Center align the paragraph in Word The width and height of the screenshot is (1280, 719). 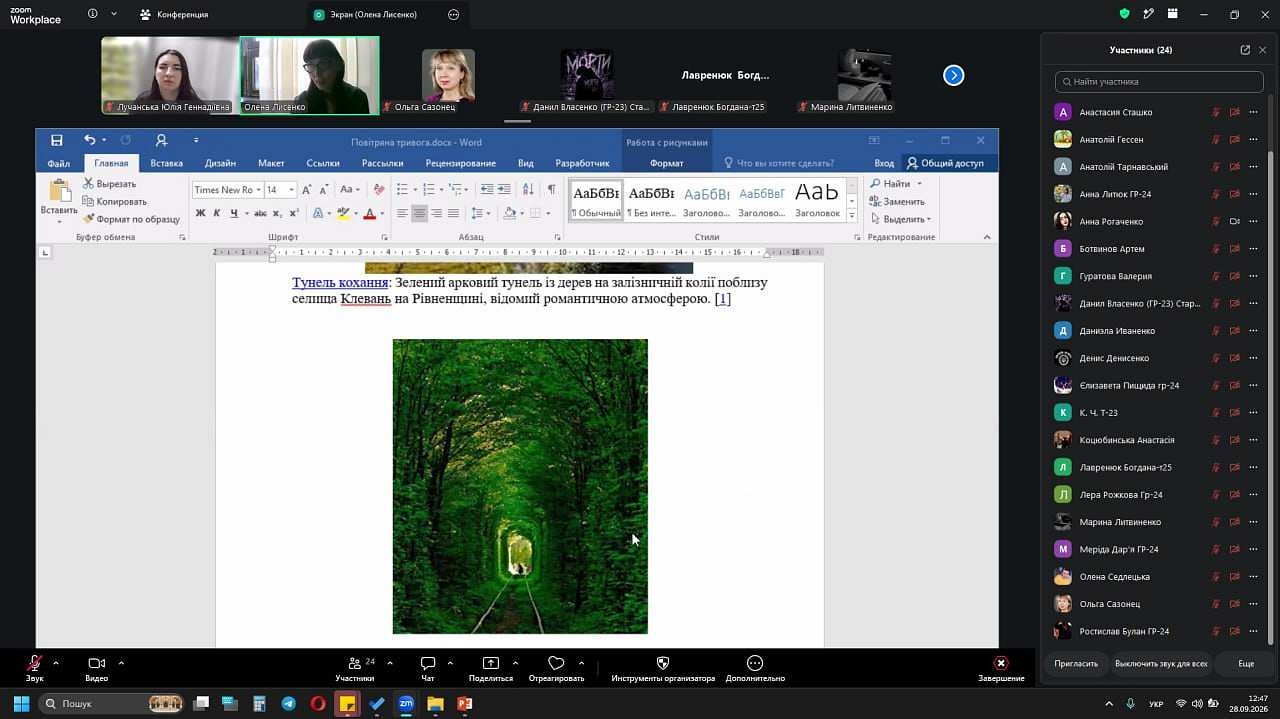coord(419,213)
